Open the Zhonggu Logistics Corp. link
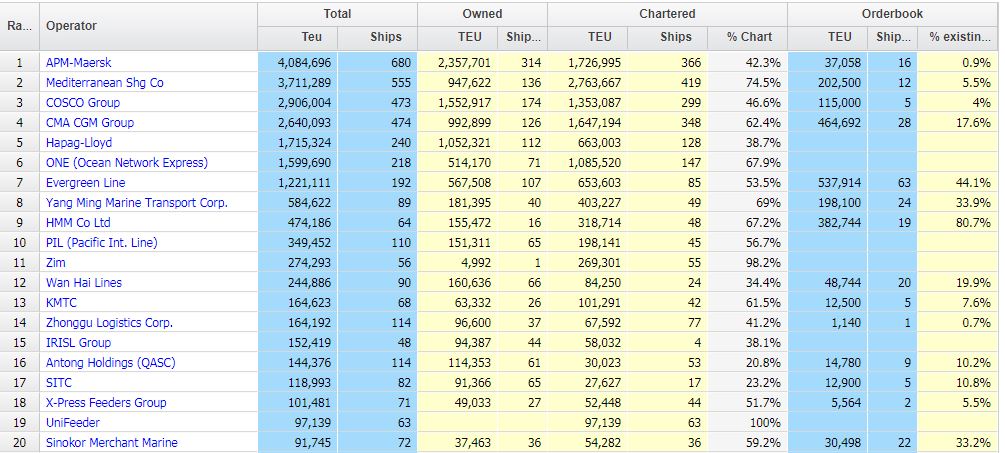Image resolution: width=1005 pixels, height=453 pixels. click(x=109, y=322)
